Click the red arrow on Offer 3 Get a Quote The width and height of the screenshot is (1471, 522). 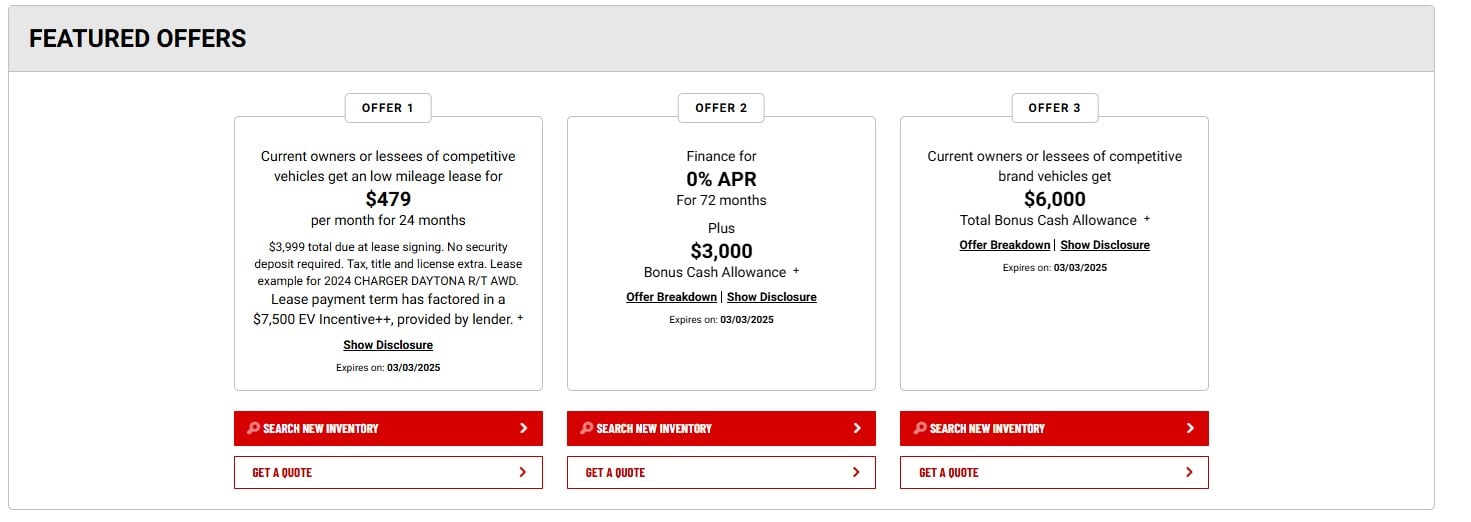click(x=1189, y=472)
